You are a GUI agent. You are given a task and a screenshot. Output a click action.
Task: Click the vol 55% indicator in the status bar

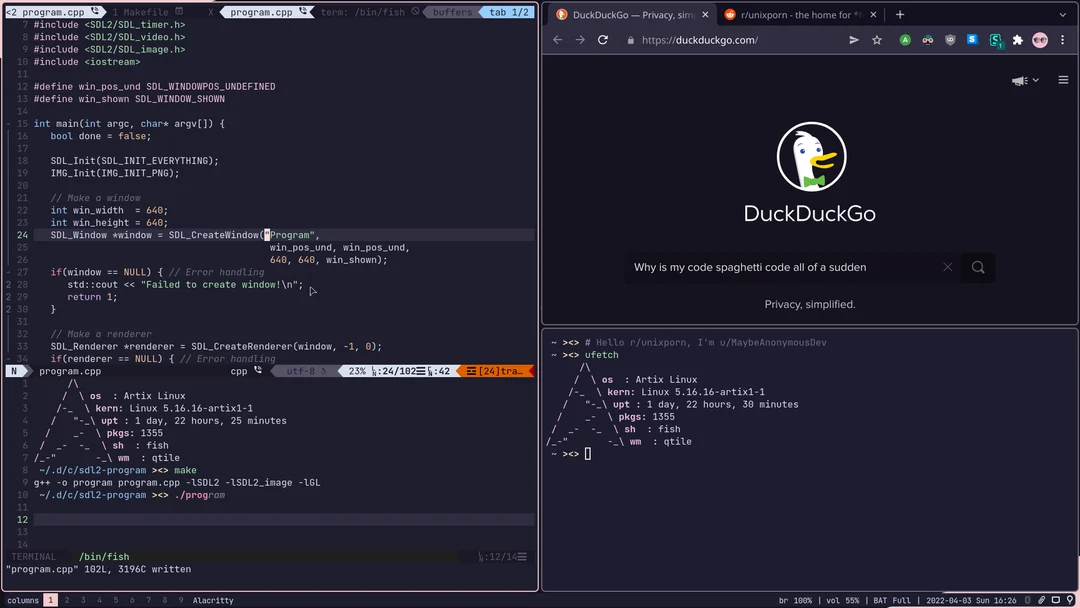click(842, 600)
